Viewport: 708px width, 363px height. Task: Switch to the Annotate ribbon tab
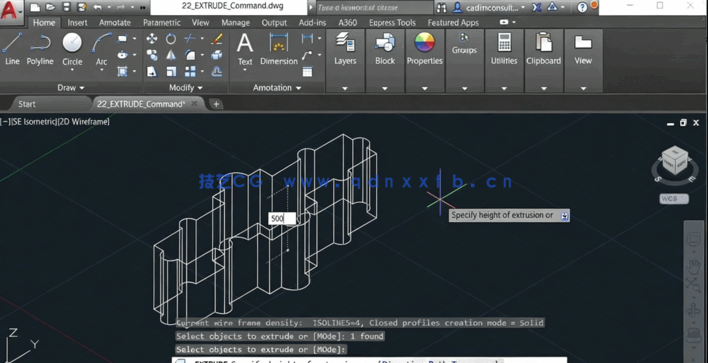tap(115, 23)
